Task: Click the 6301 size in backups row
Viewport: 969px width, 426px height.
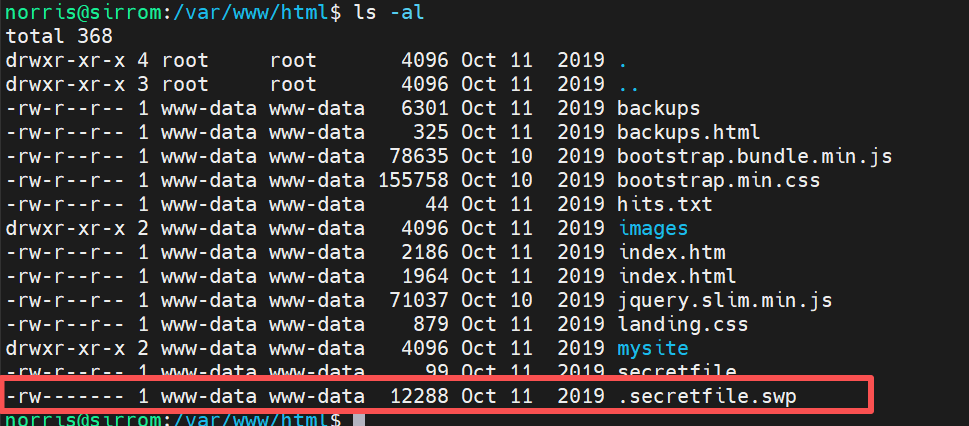Action: pos(426,108)
